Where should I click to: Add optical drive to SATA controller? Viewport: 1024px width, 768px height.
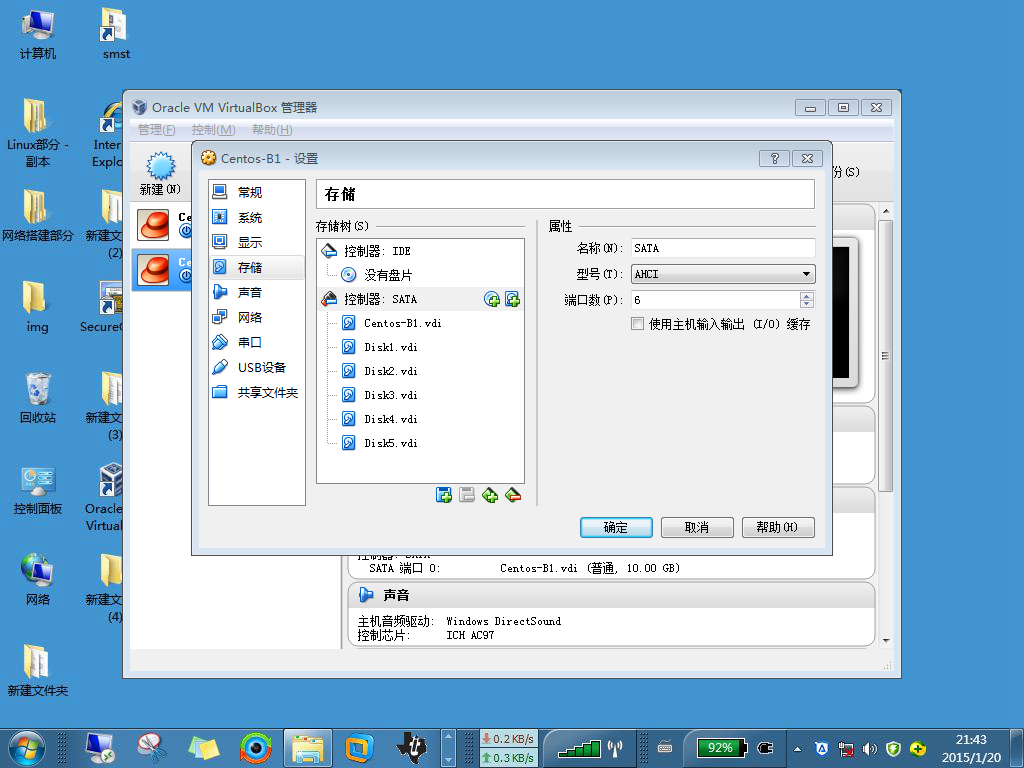[x=492, y=299]
